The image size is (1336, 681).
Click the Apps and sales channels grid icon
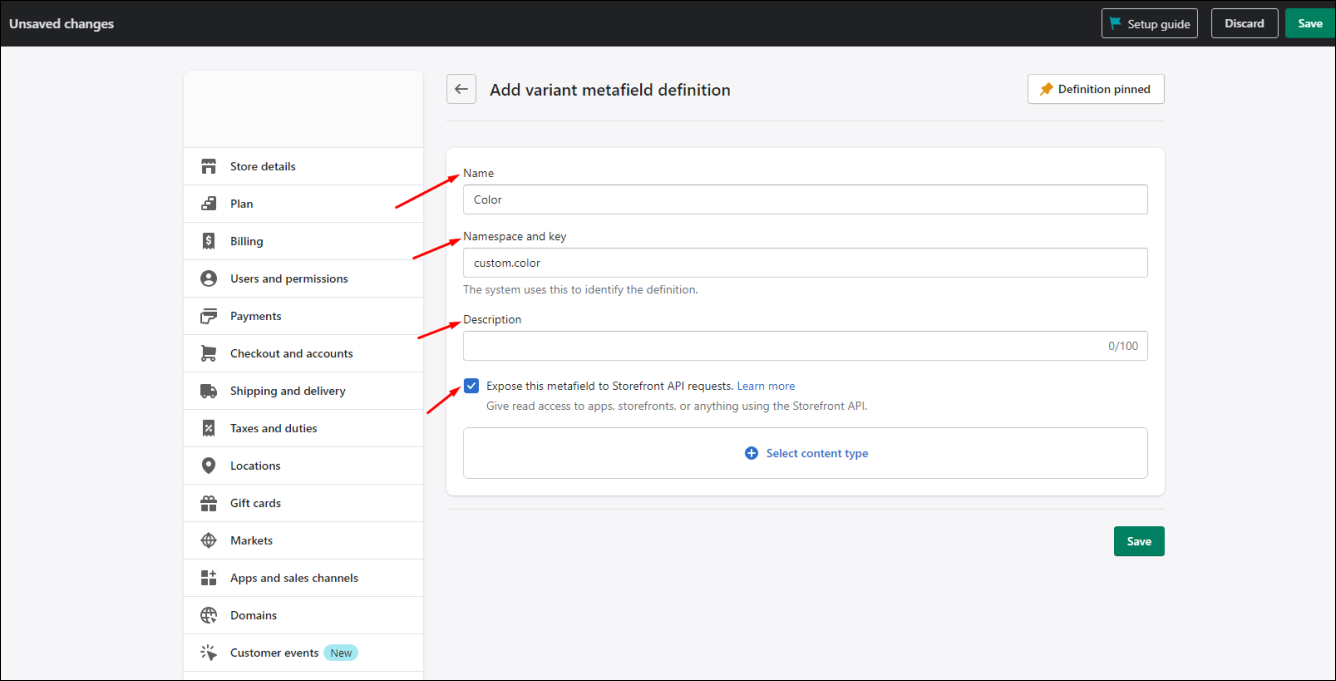coord(208,578)
